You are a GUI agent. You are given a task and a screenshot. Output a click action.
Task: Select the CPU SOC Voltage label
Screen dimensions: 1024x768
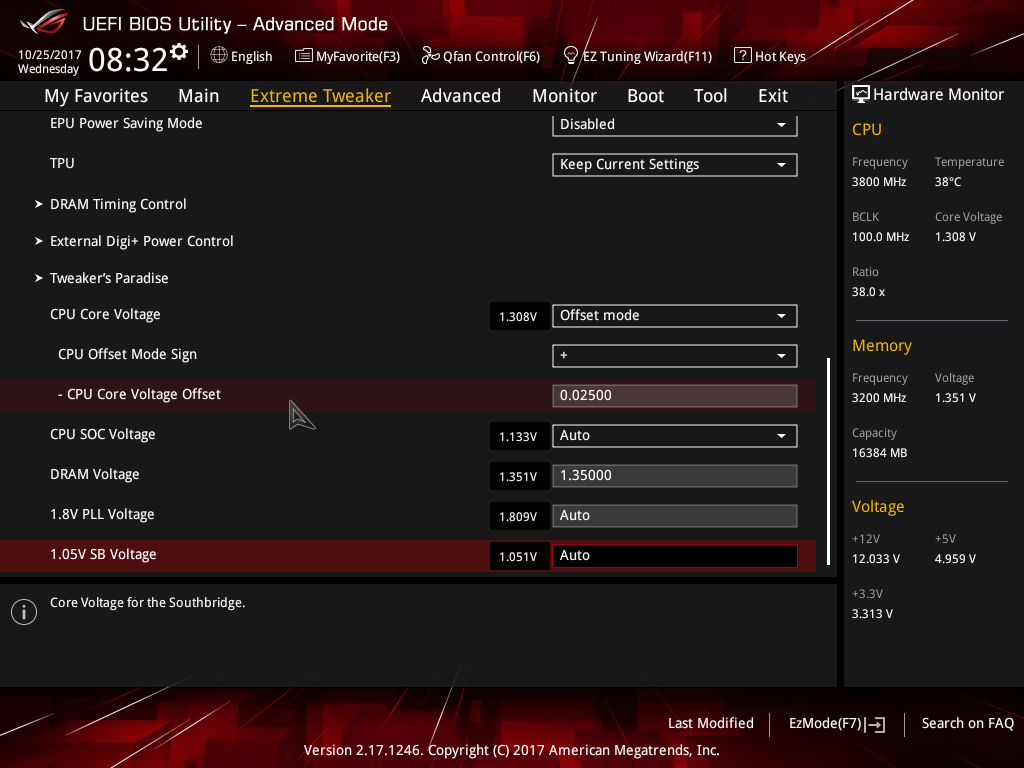coord(103,434)
